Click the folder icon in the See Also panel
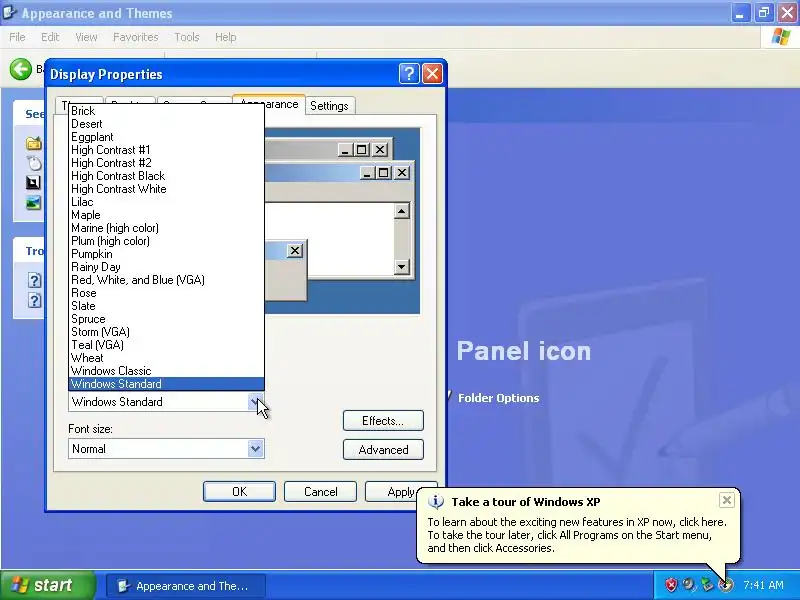This screenshot has width=800, height=600. 34,143
